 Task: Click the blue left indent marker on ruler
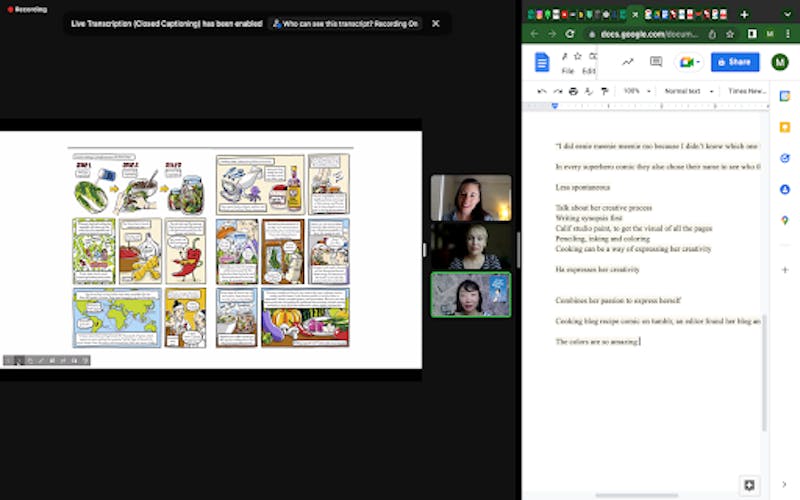click(555, 106)
